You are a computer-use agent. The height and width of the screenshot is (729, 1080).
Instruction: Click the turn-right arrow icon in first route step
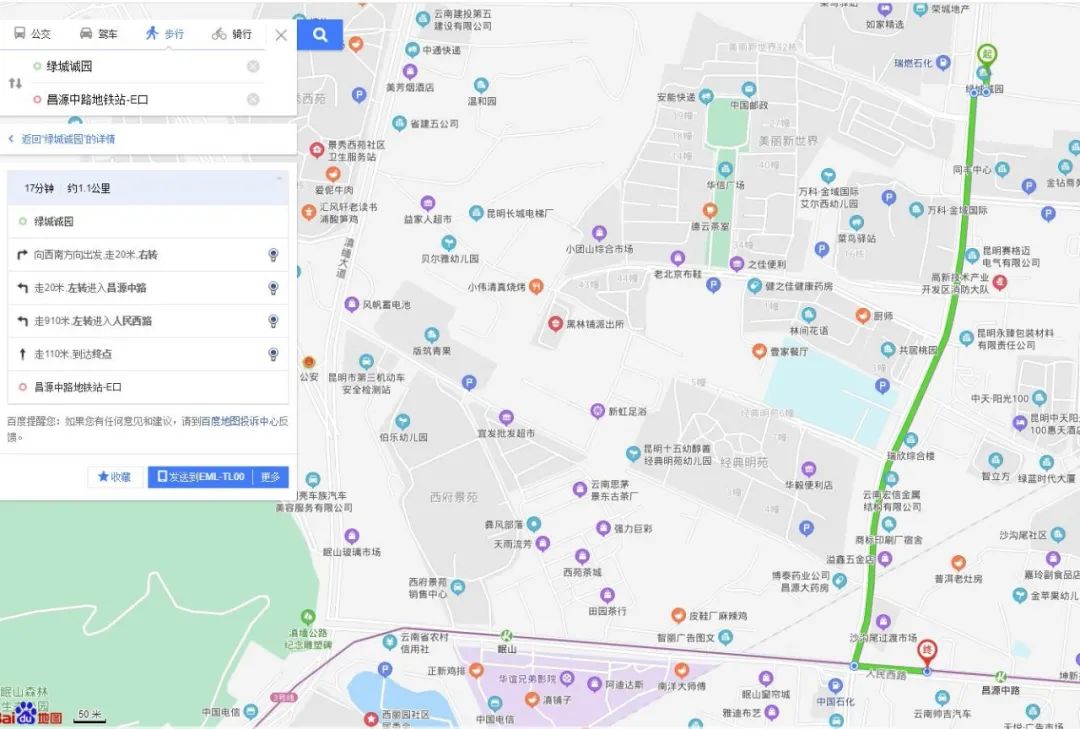[x=20, y=256]
